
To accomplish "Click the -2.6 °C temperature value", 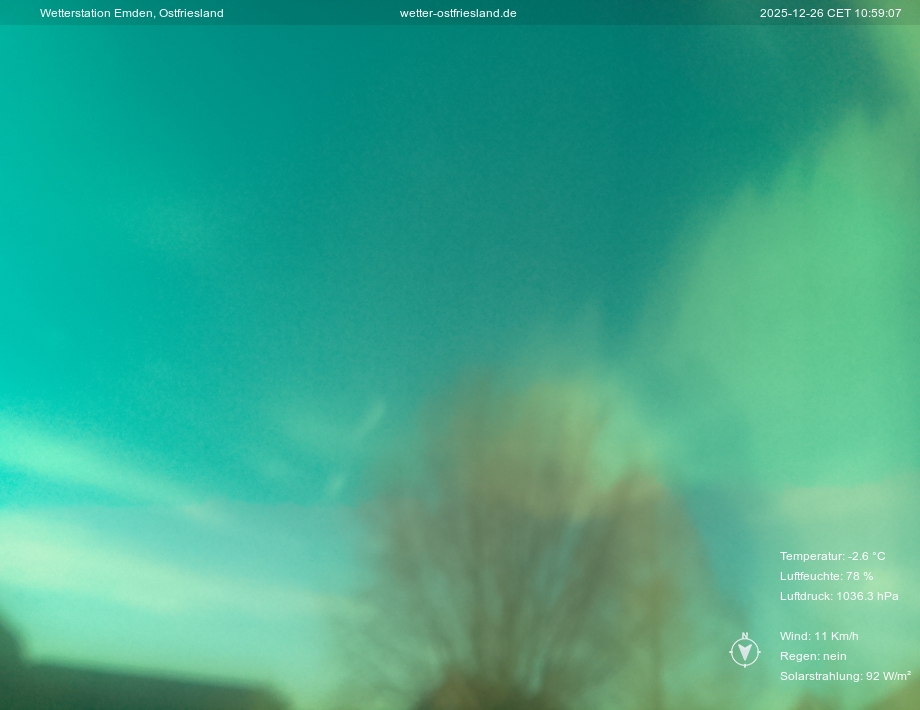I will click(x=867, y=556).
